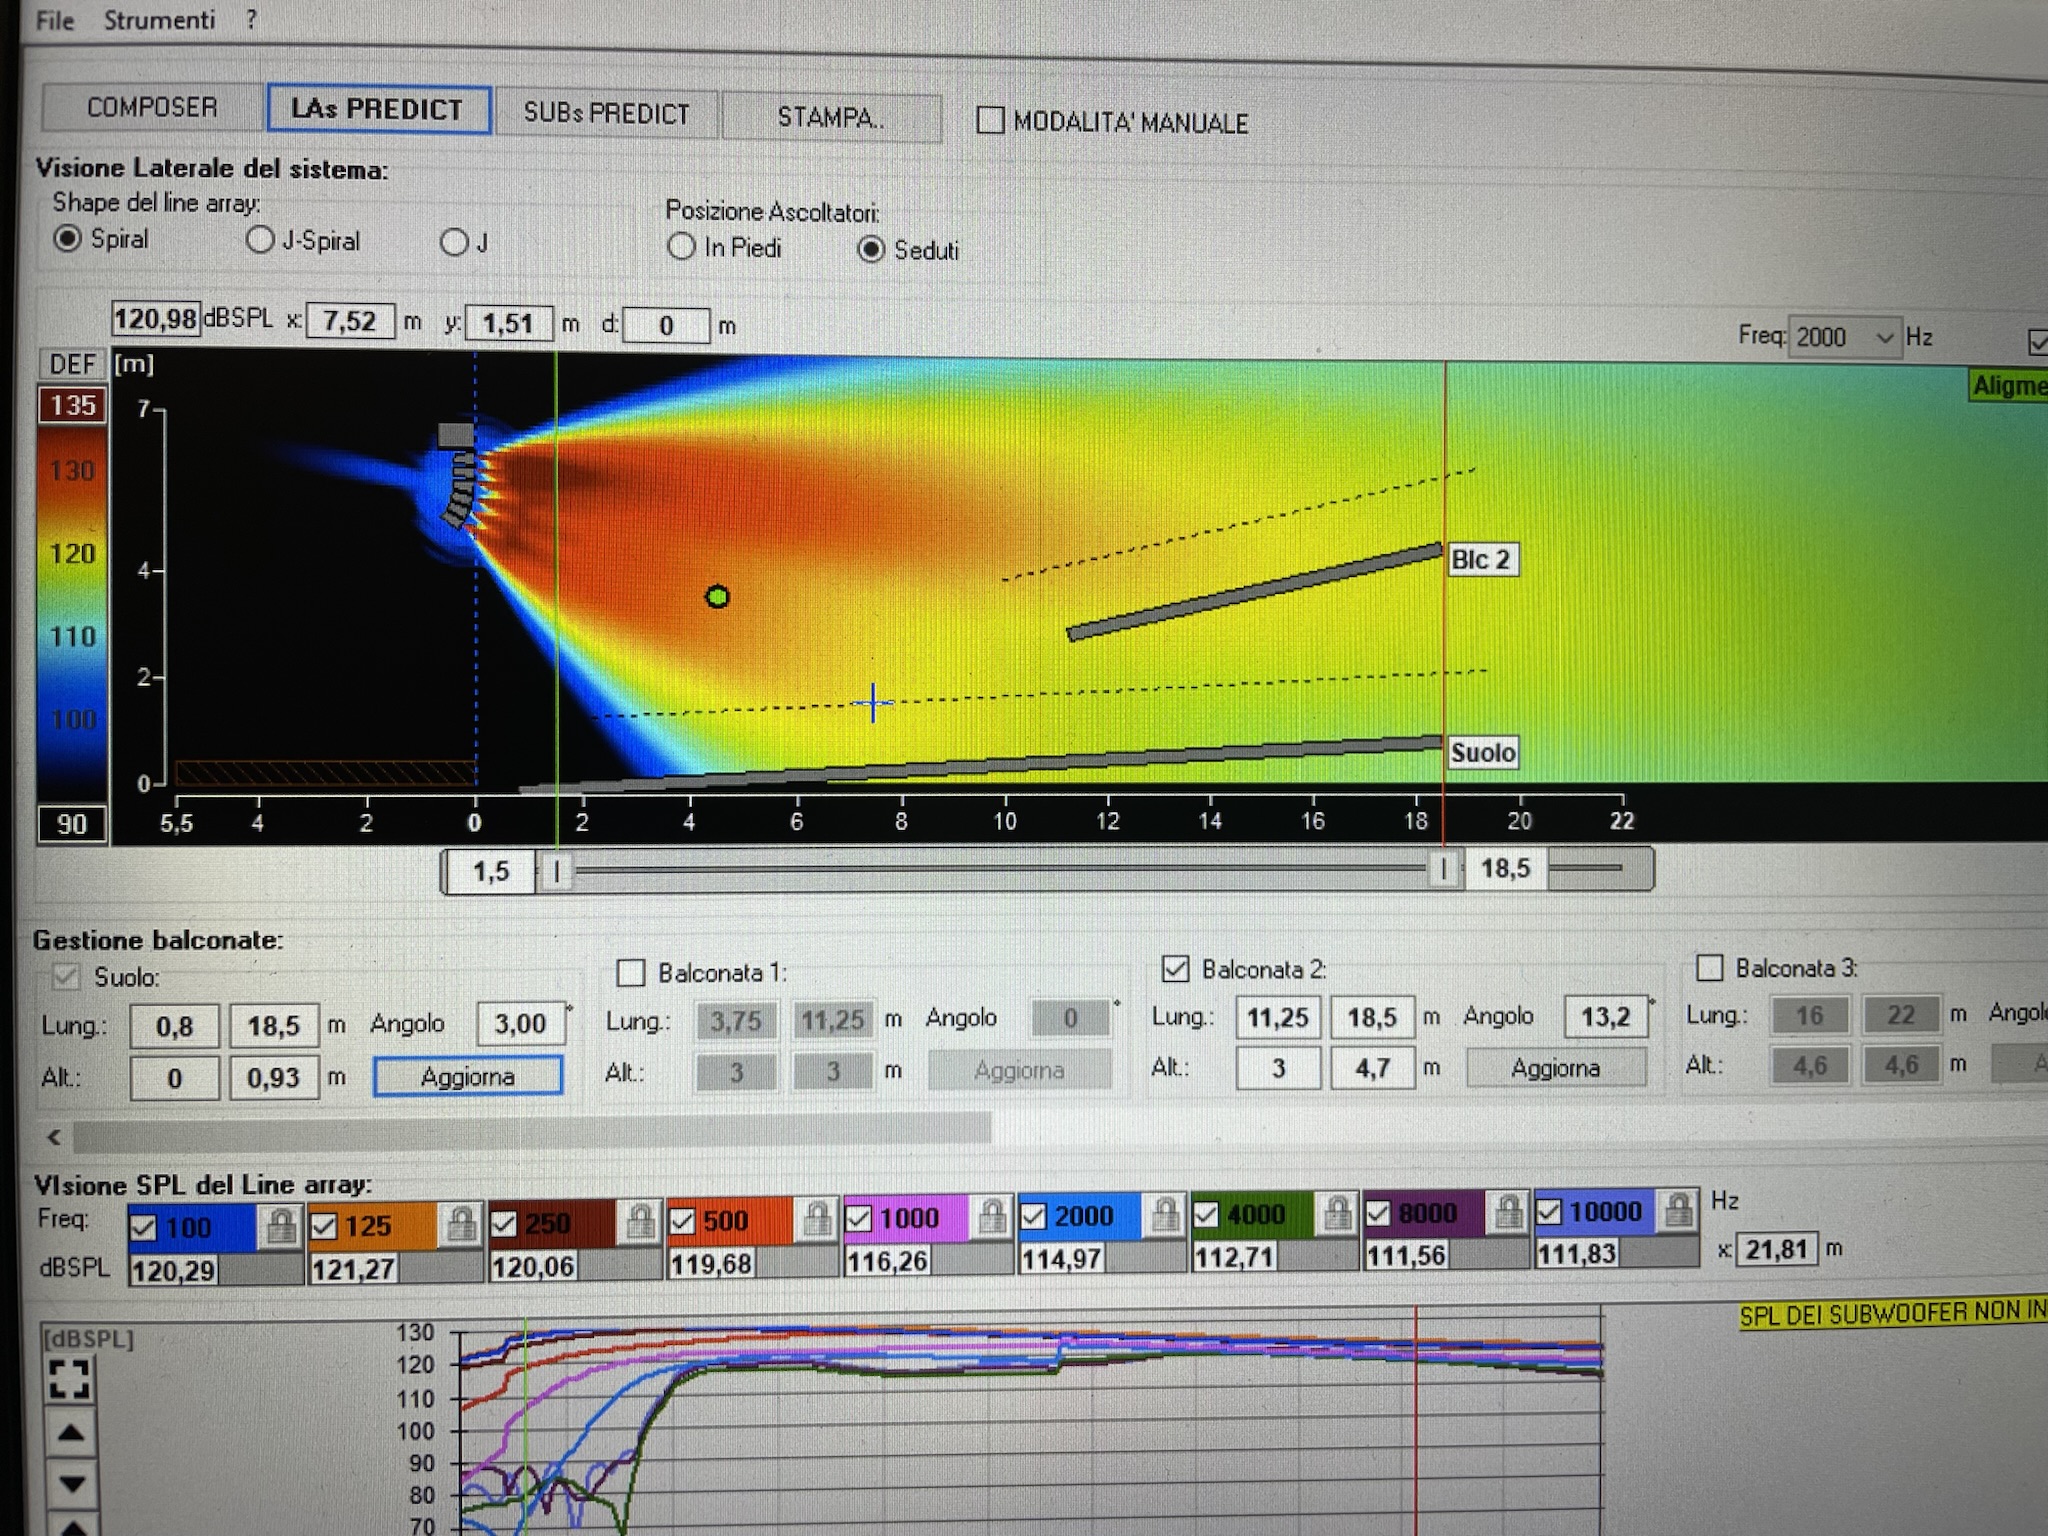The height and width of the screenshot is (1536, 2048).
Task: Click Aggiorna button for Balconata 2
Action: pyautogui.click(x=1555, y=1068)
